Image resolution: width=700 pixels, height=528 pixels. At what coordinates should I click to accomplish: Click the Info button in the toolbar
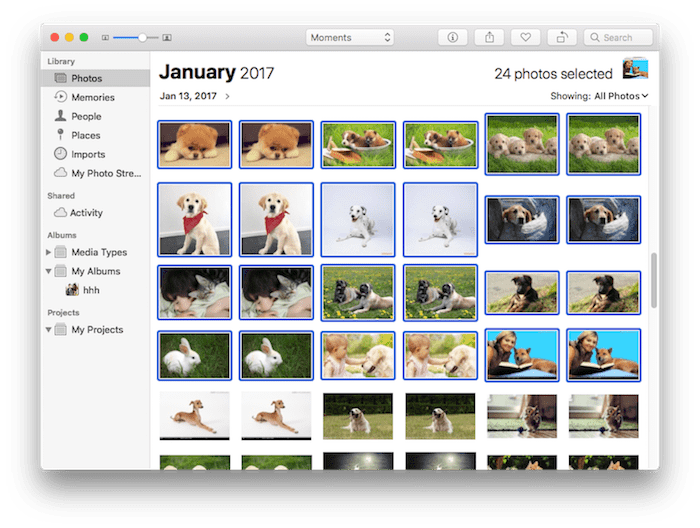coord(452,37)
